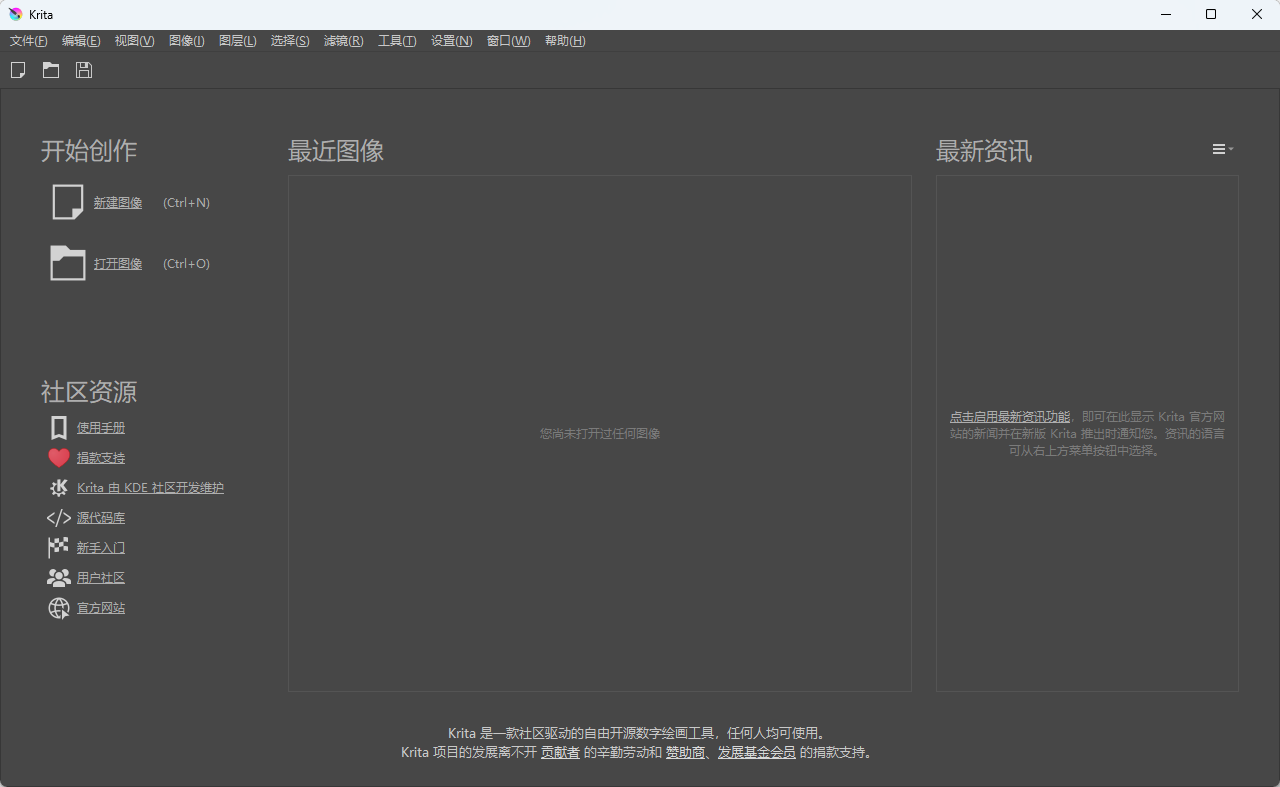
Task: Open the 源代码库 link
Action: pos(101,518)
